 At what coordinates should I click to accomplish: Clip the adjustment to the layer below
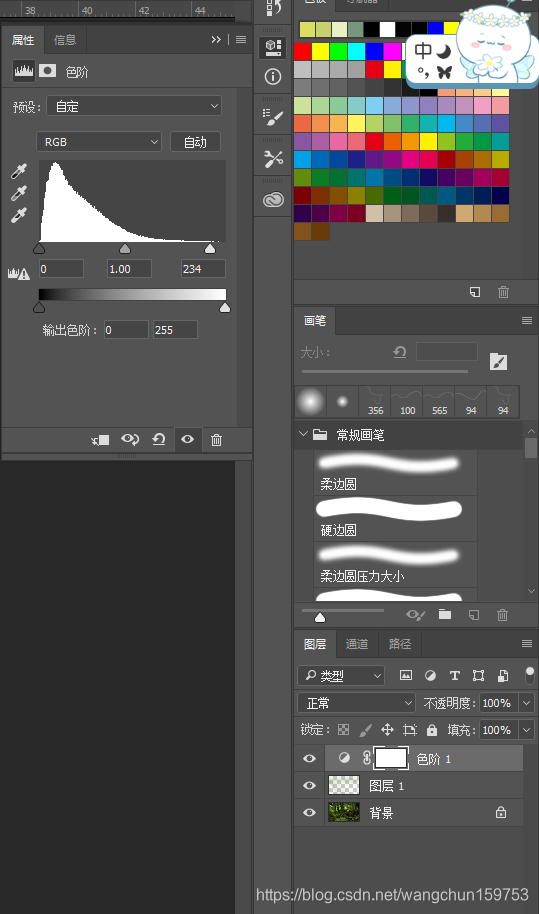click(100, 440)
